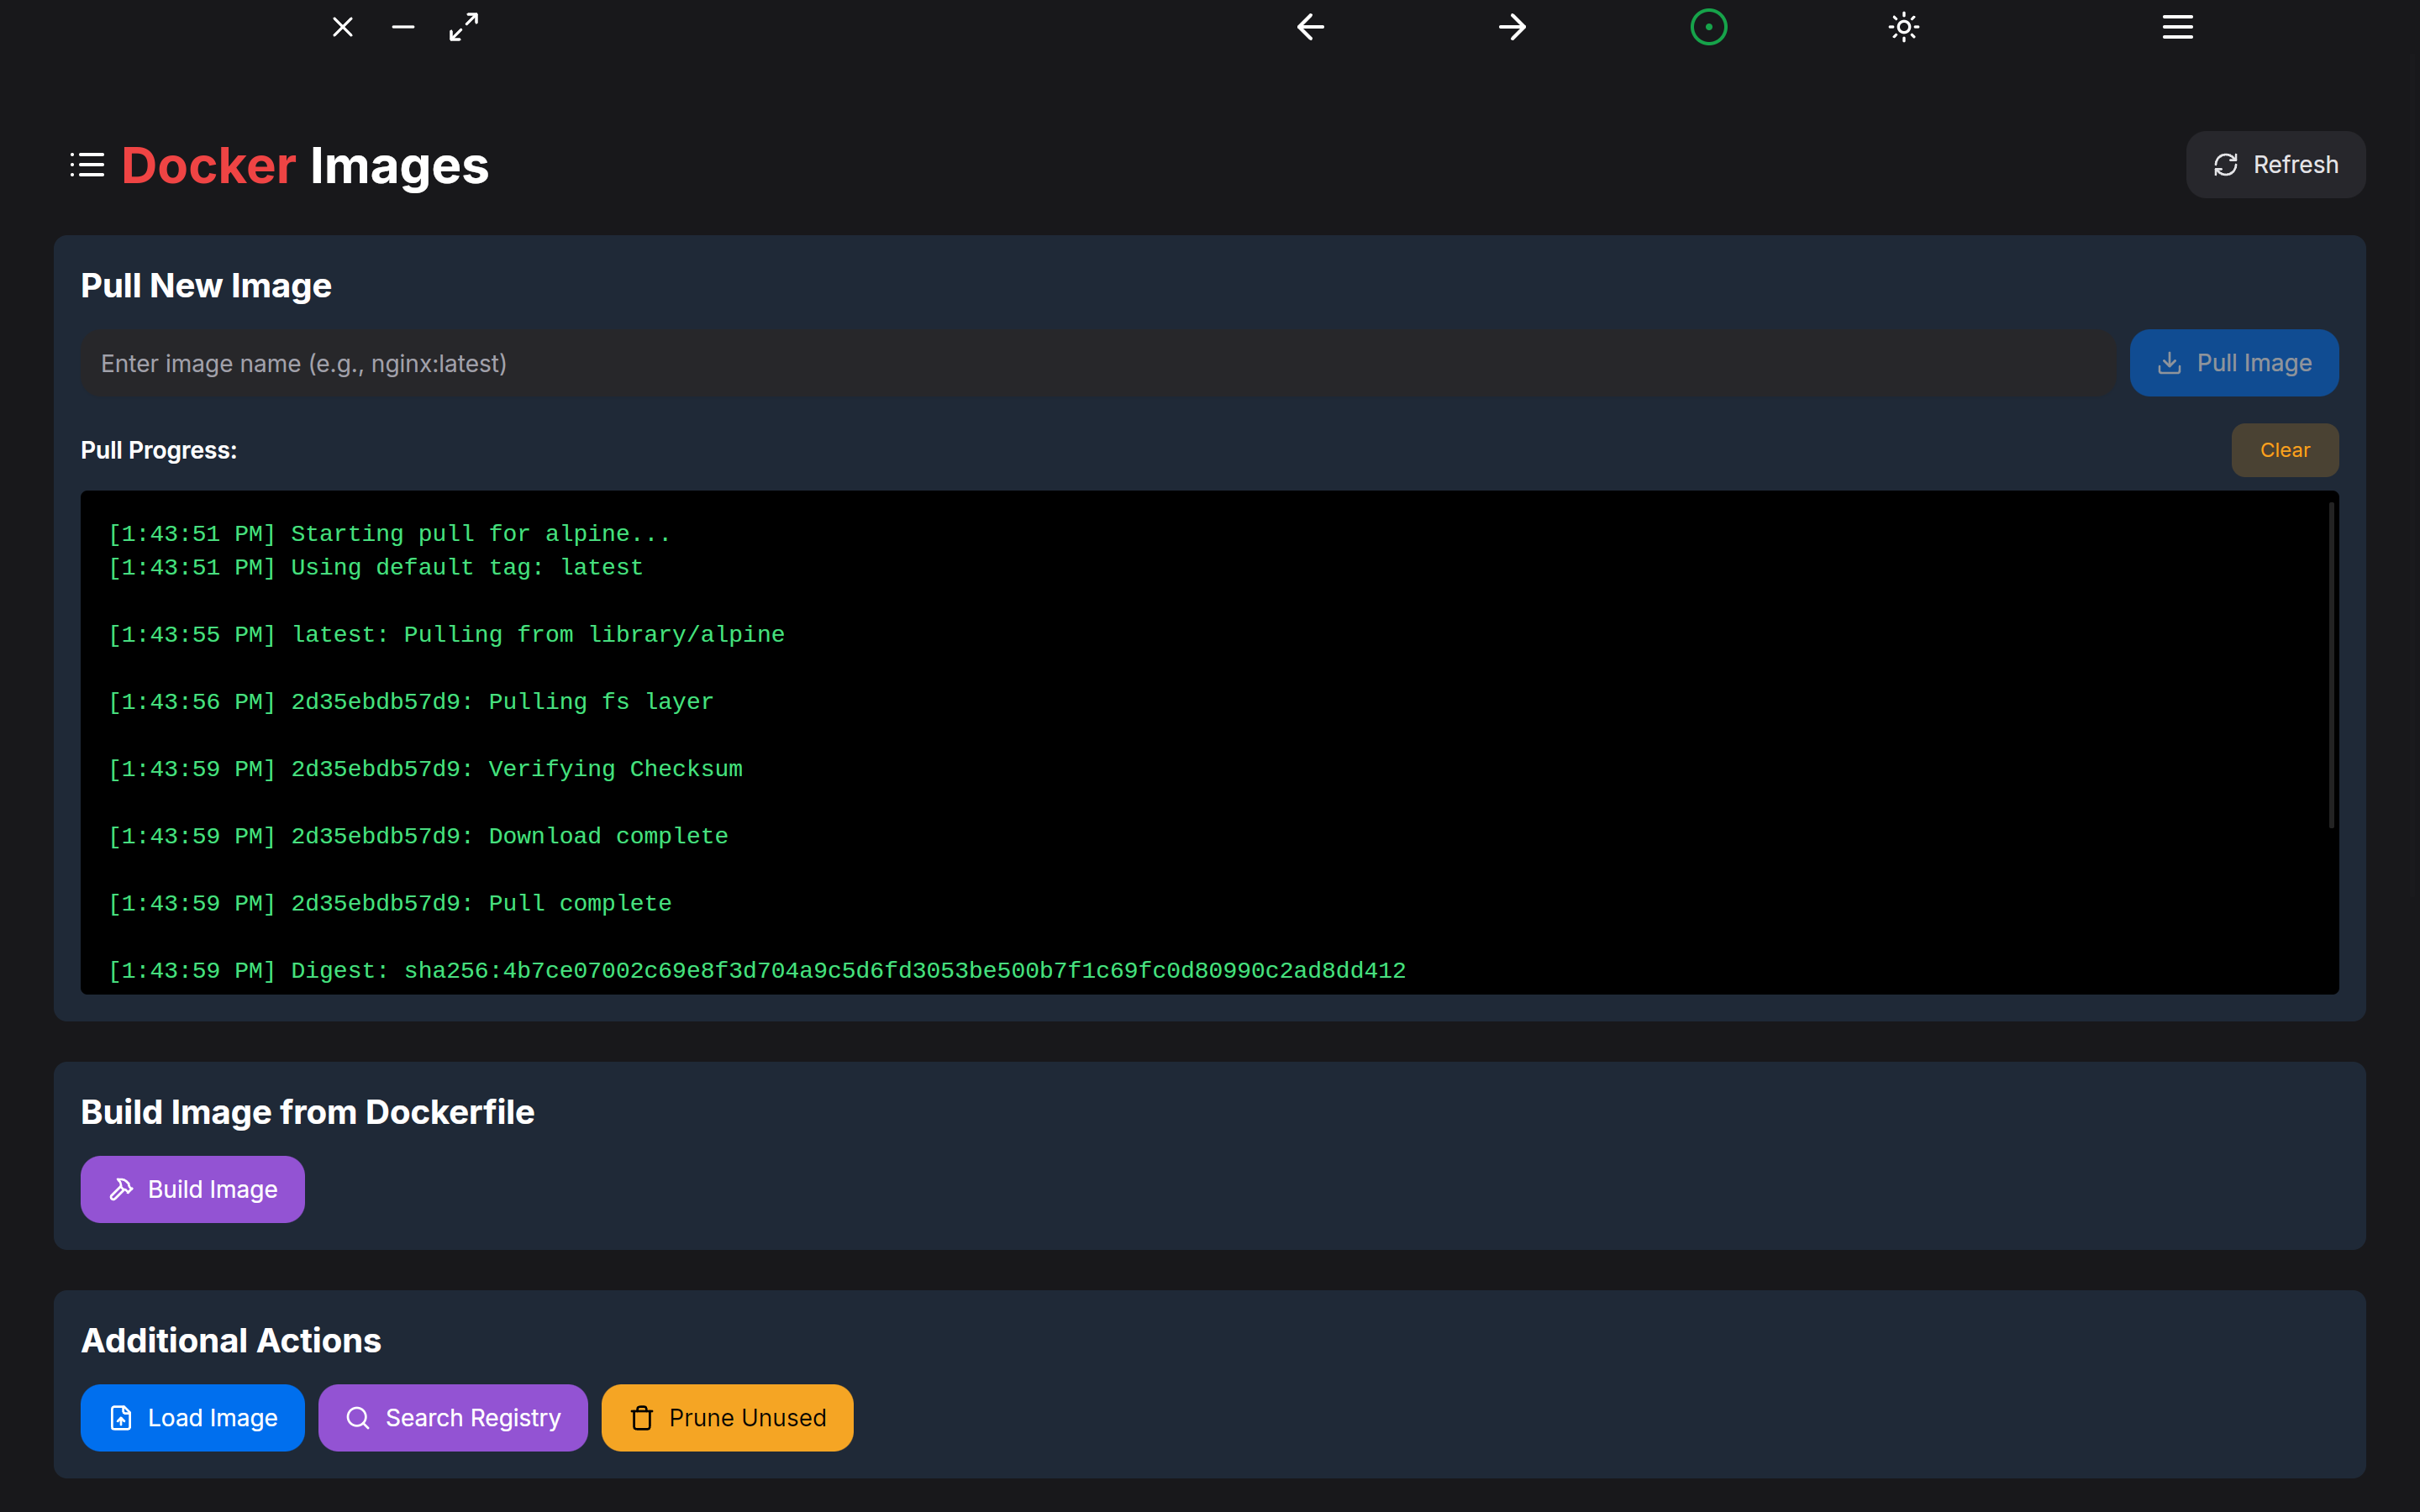Screen dimensions: 2420x1512
Task: Click the Load Image button
Action: click(x=192, y=1418)
